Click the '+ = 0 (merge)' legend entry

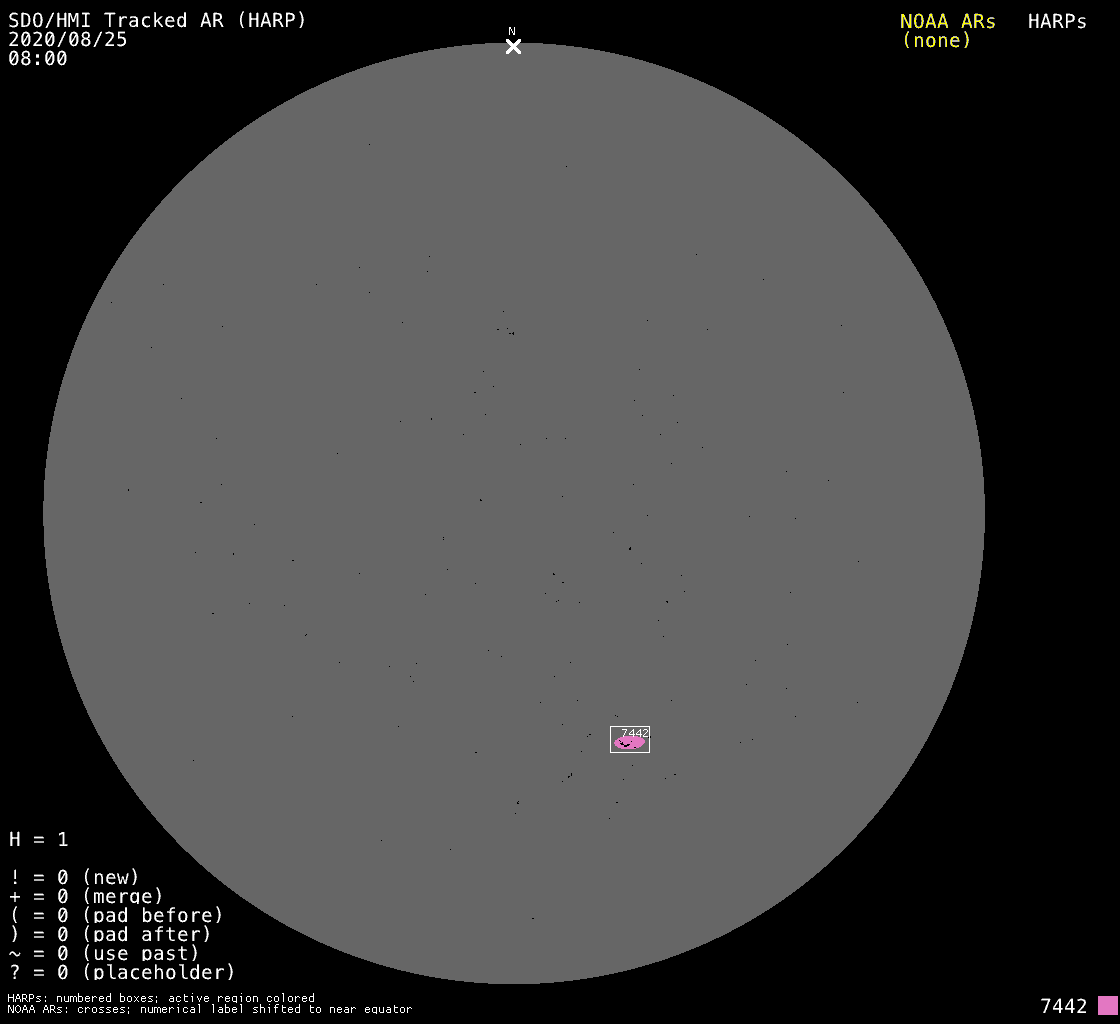86,896
